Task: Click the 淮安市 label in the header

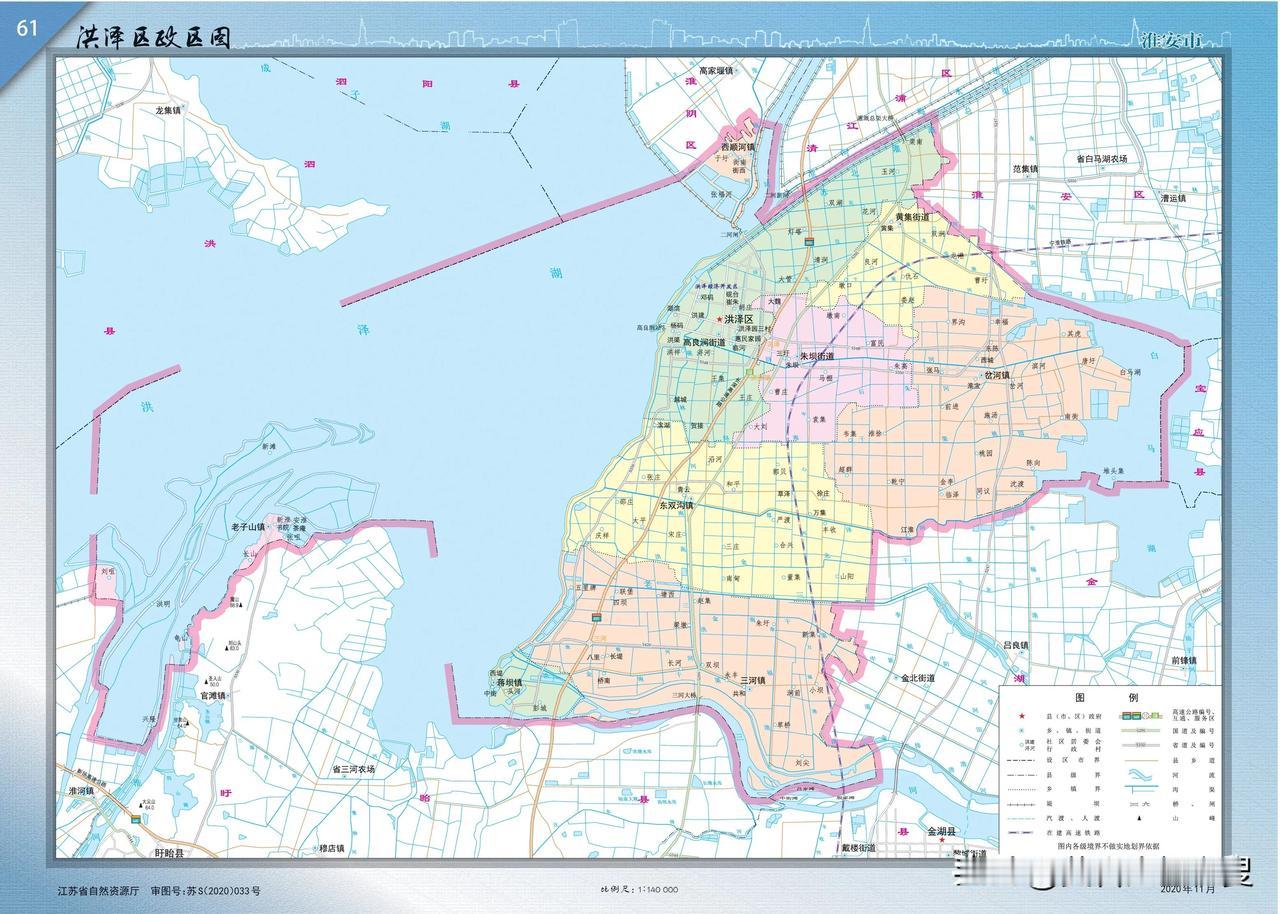Action: [x=1170, y=40]
